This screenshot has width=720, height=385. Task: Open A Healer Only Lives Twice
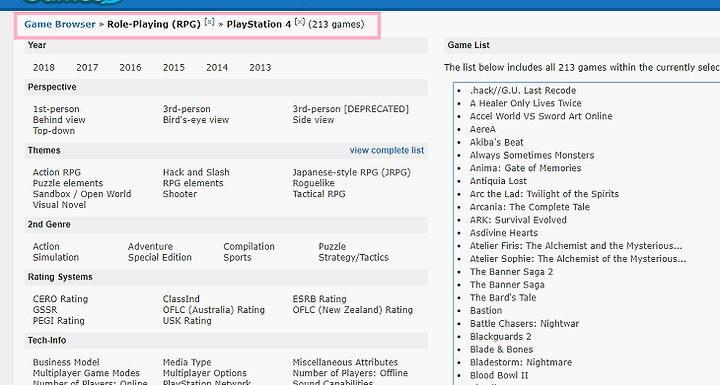(525, 103)
